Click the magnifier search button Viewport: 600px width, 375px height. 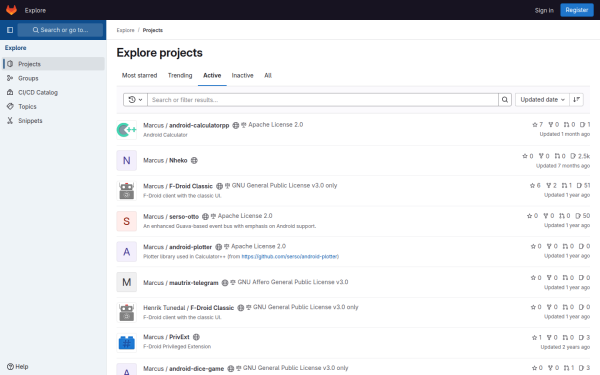505,99
